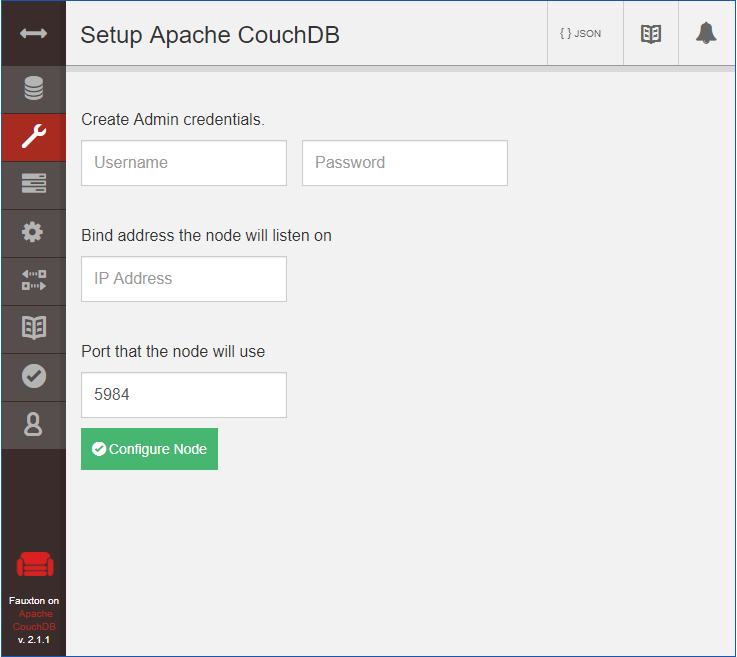The image size is (737, 657).
Task: Click the Setup Apache CouchDB page title
Action: coord(210,35)
